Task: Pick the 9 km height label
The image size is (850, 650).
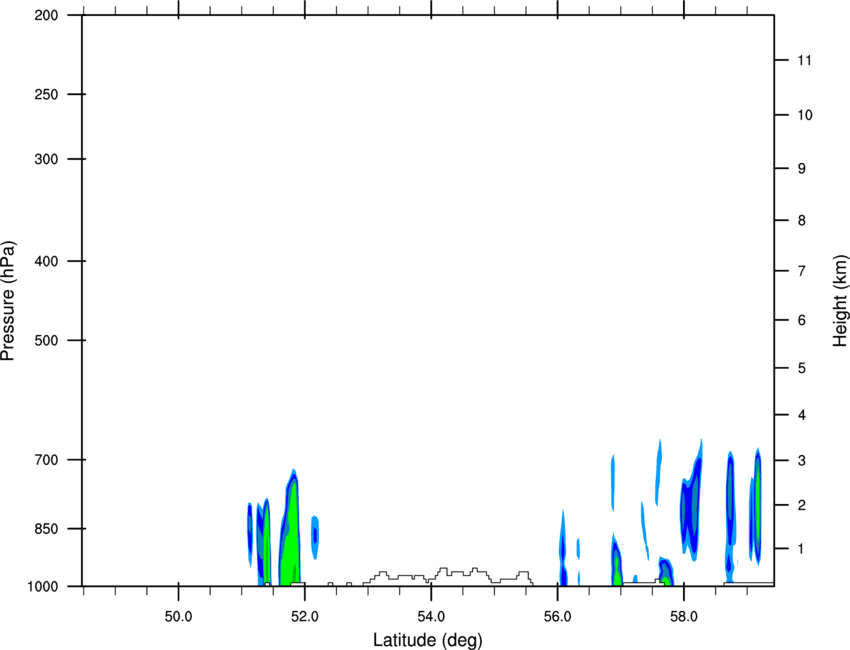Action: (x=802, y=169)
